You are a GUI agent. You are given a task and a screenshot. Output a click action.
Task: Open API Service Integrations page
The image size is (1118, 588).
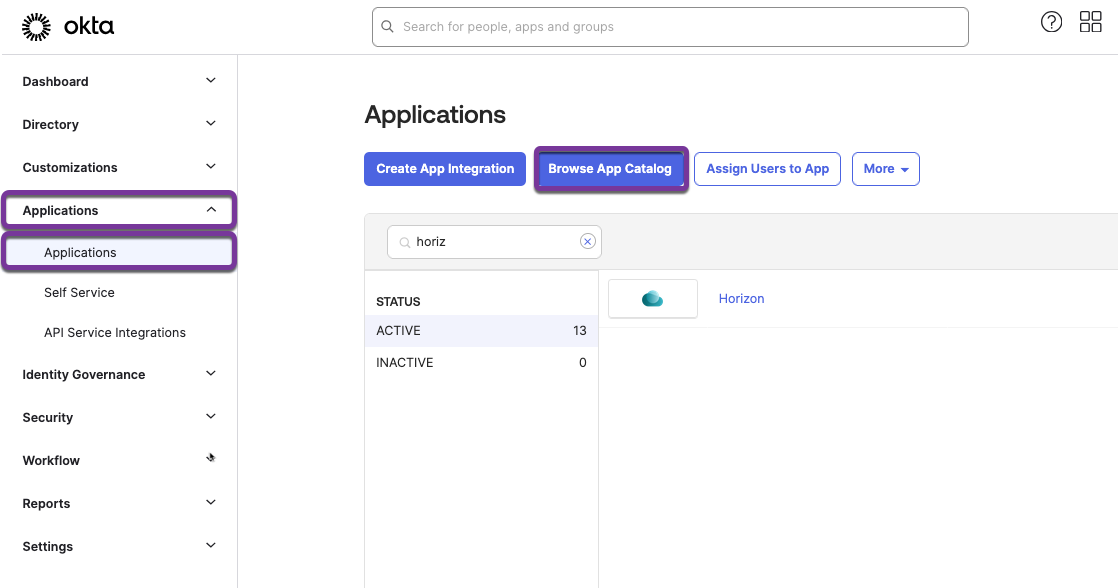[115, 332]
